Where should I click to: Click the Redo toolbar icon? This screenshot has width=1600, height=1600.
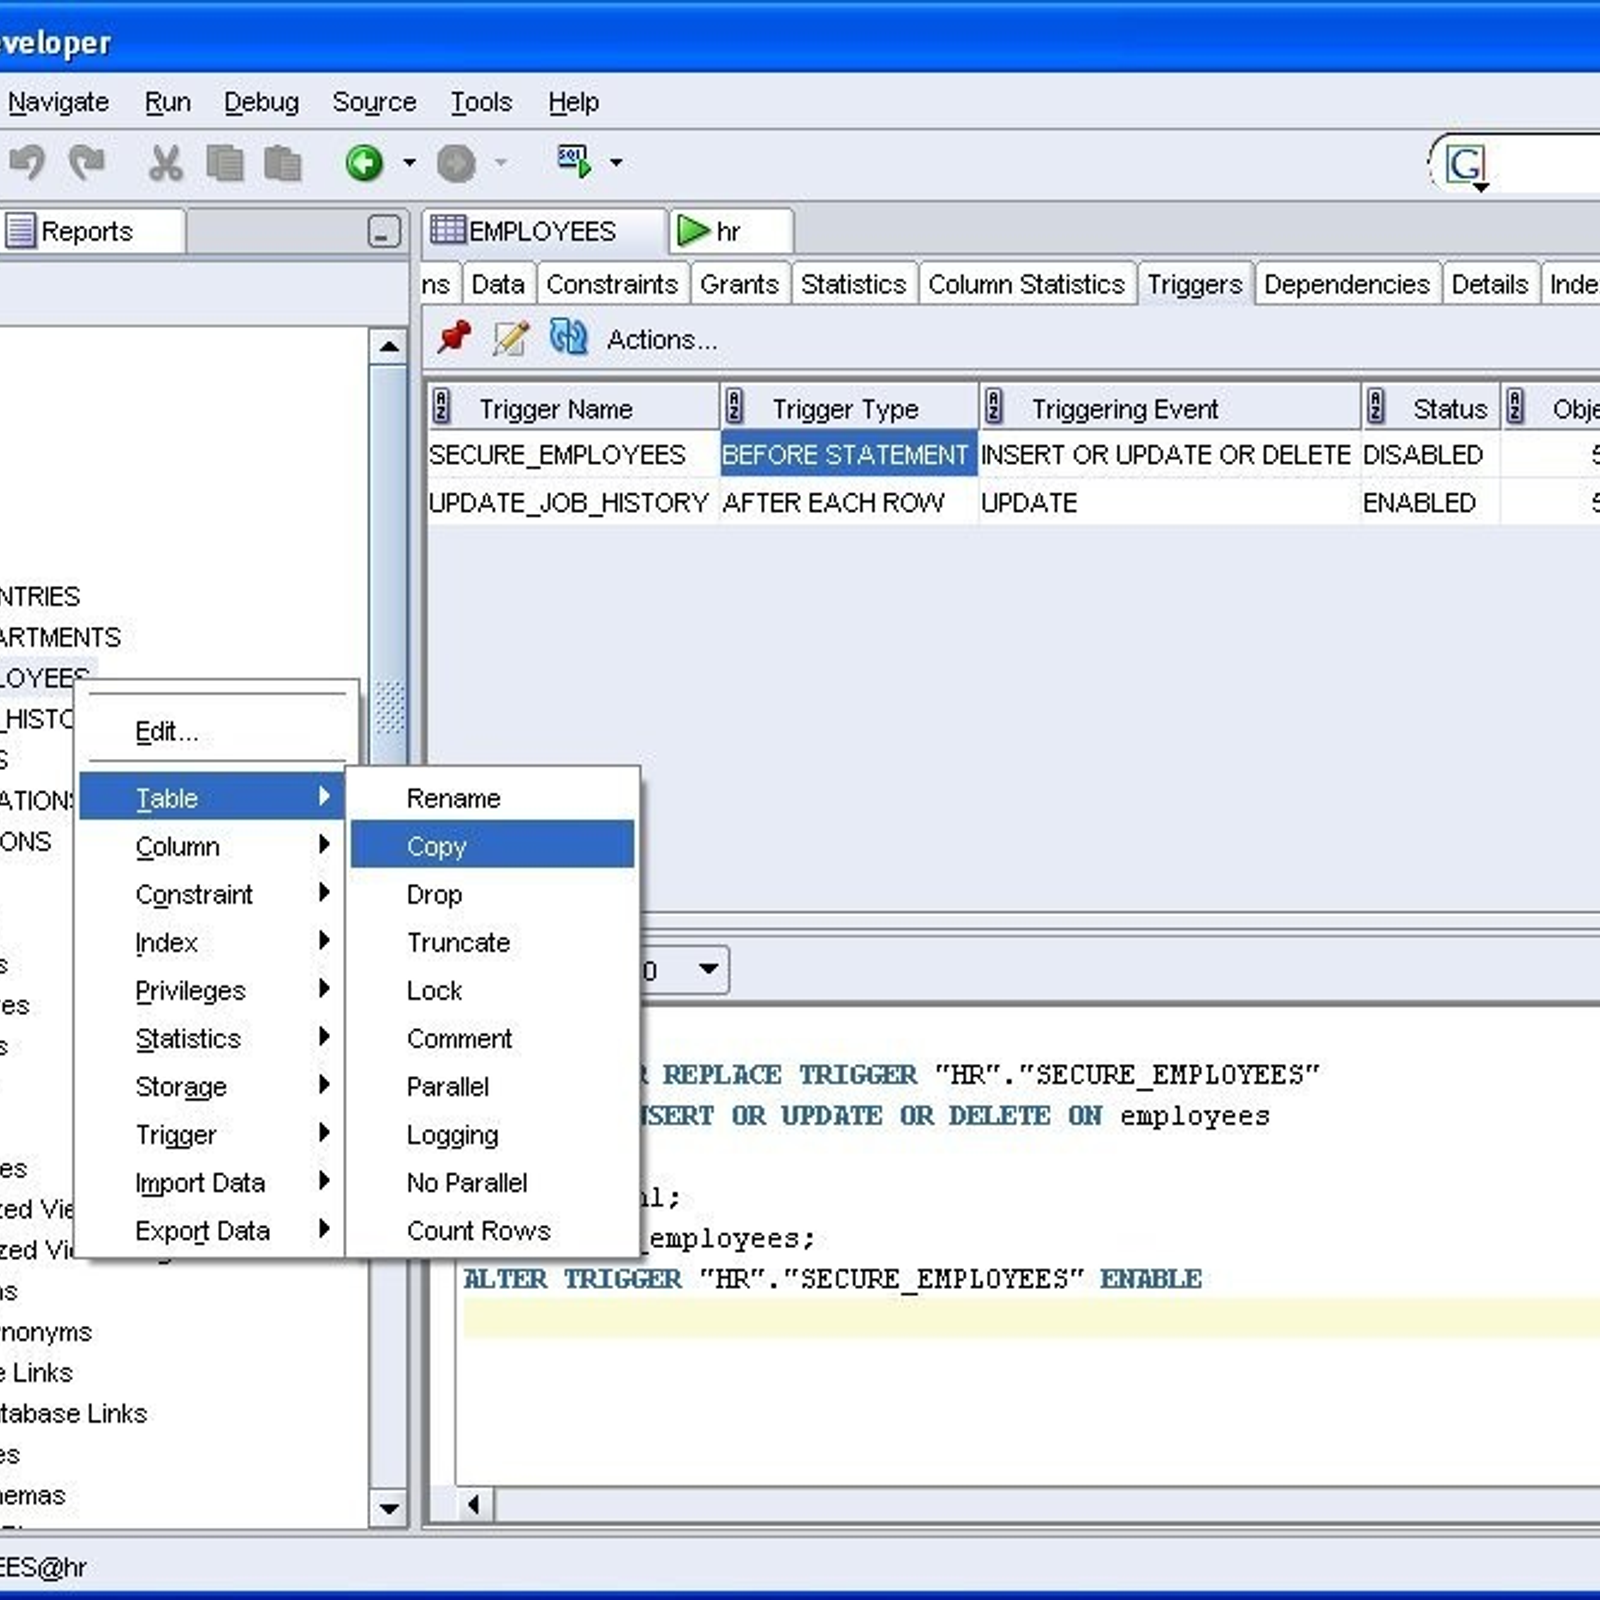[x=88, y=163]
